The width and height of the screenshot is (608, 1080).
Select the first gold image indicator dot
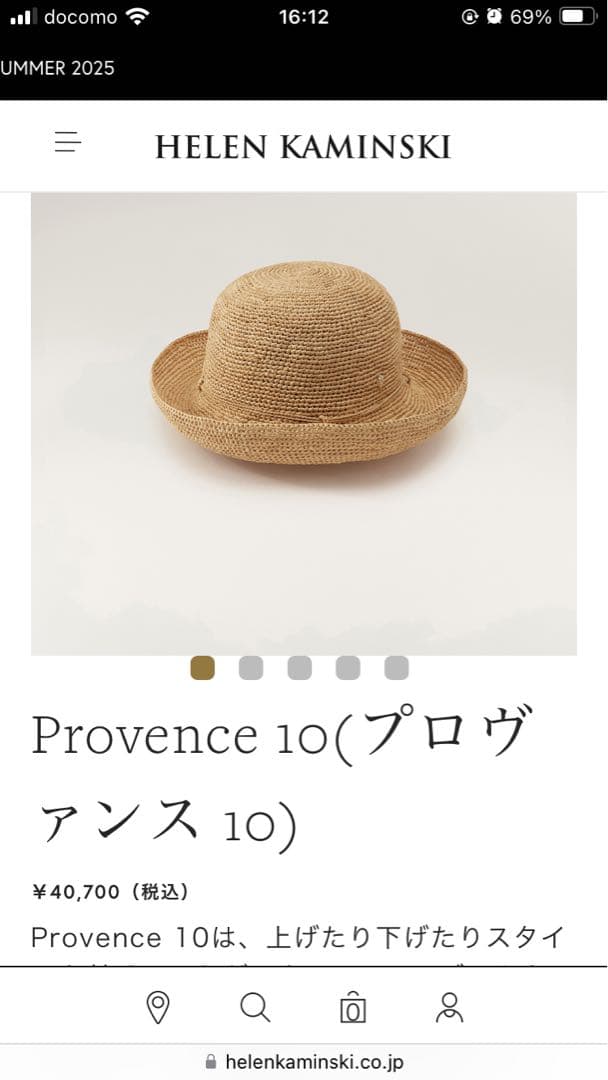[202, 668]
